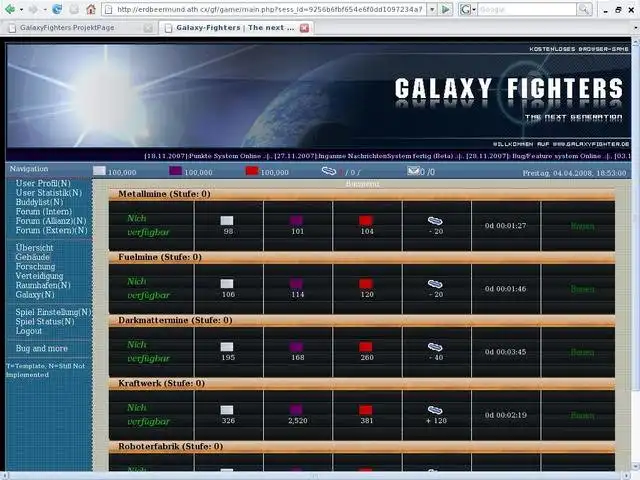Click Bauen link in the Metallmine row
The image size is (640, 480).
(582, 226)
